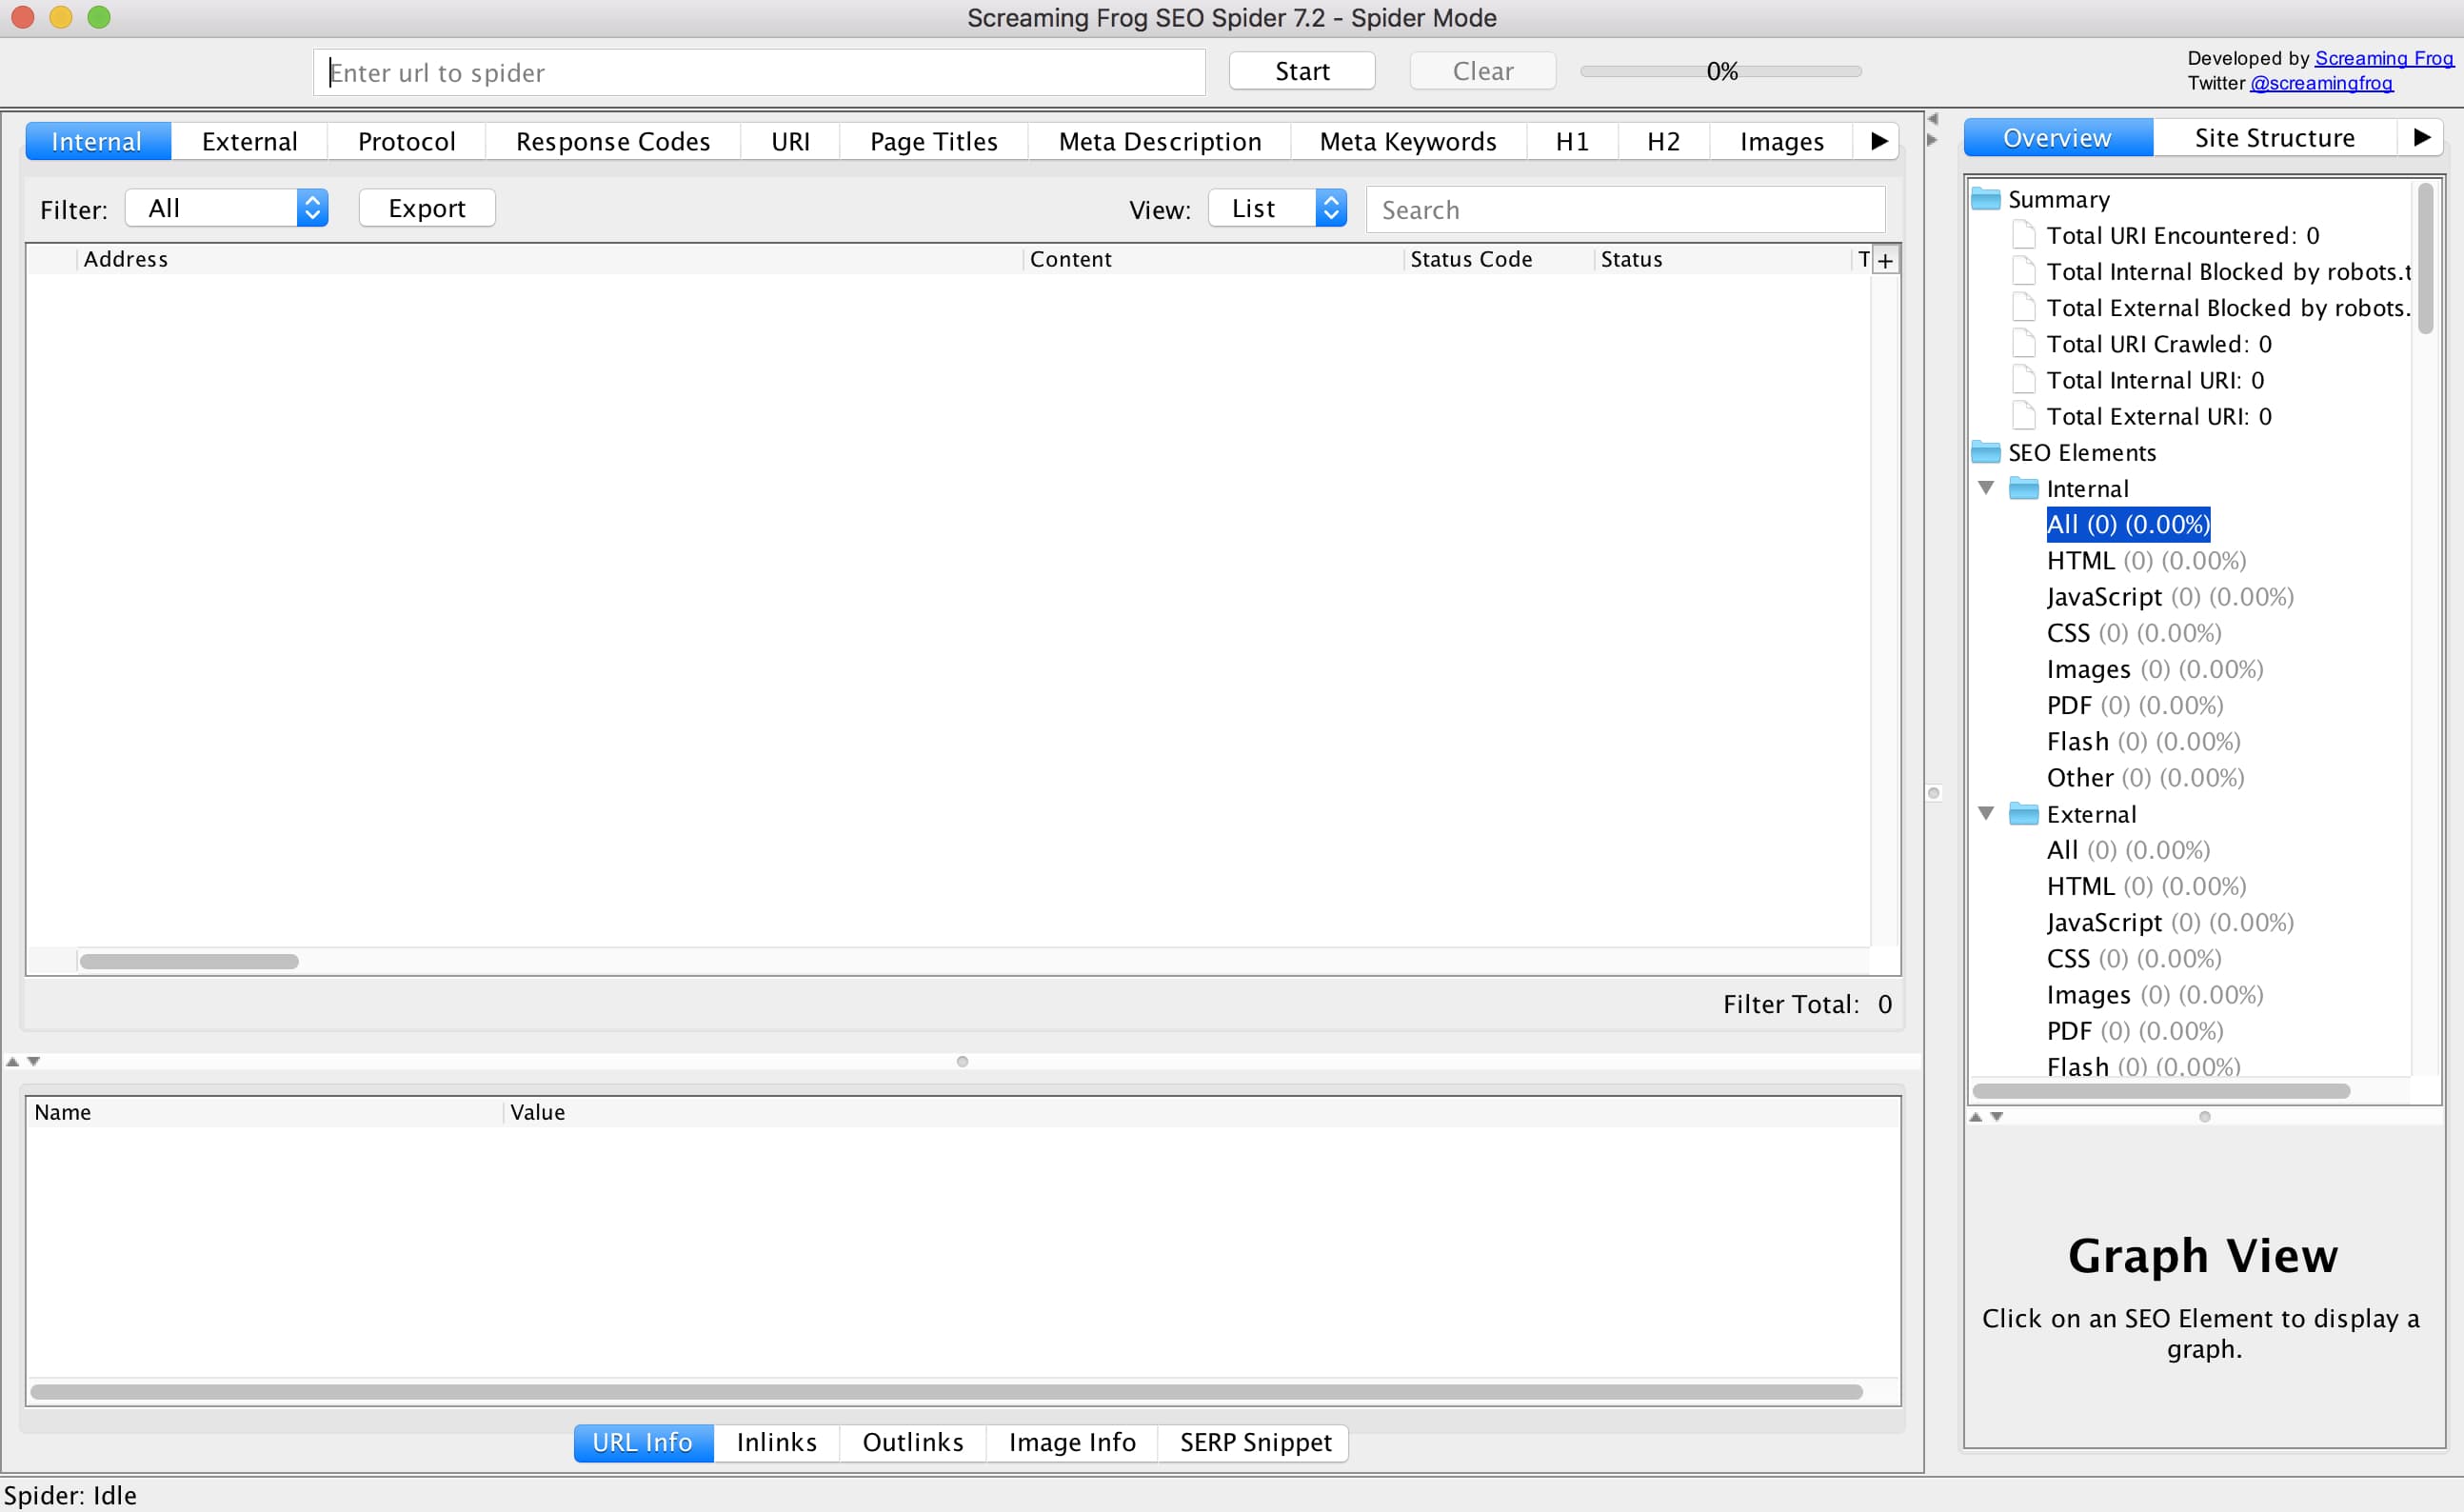
Task: Click the Export button
Action: pos(427,208)
